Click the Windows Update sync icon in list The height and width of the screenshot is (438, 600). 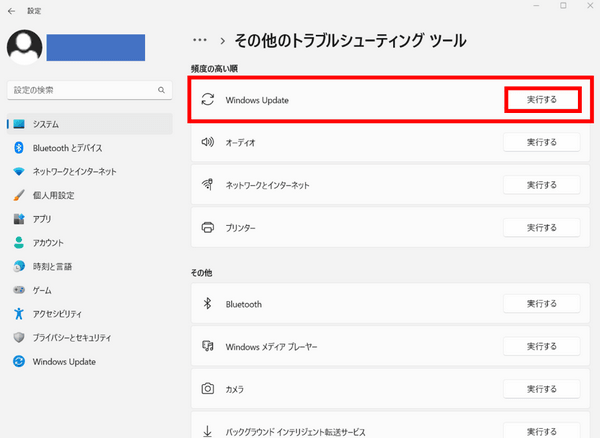coord(208,99)
